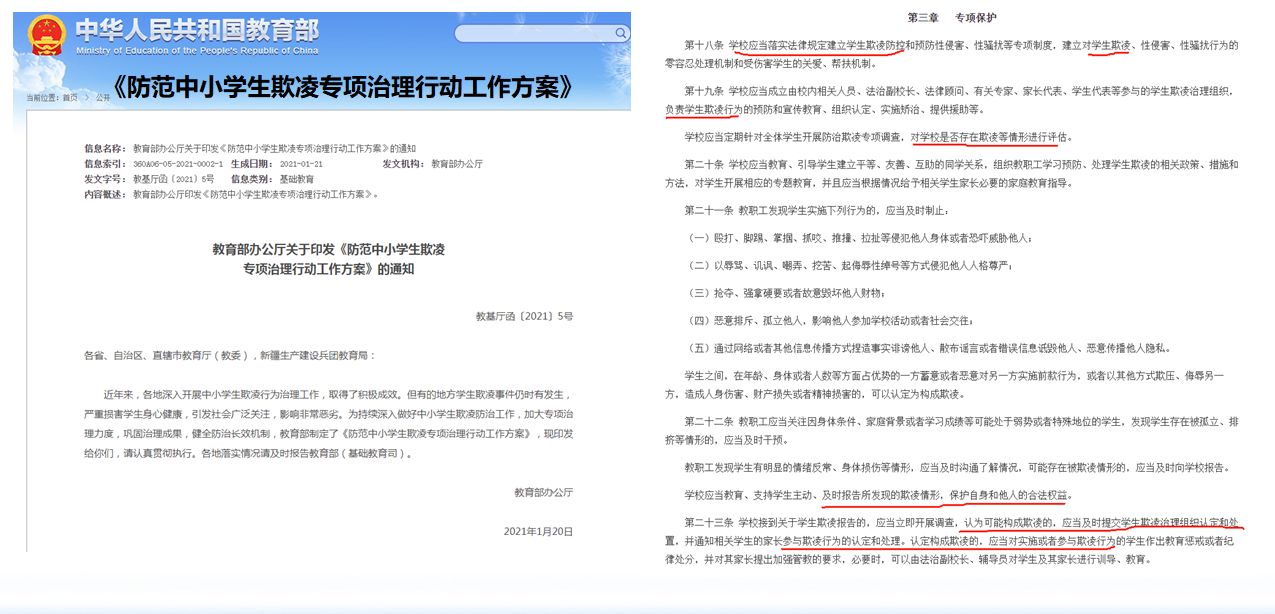This screenshot has width=1275, height=614.
Task: Click the paragraph starting 学校应当教育、支持学生主动
Action: tap(879, 495)
